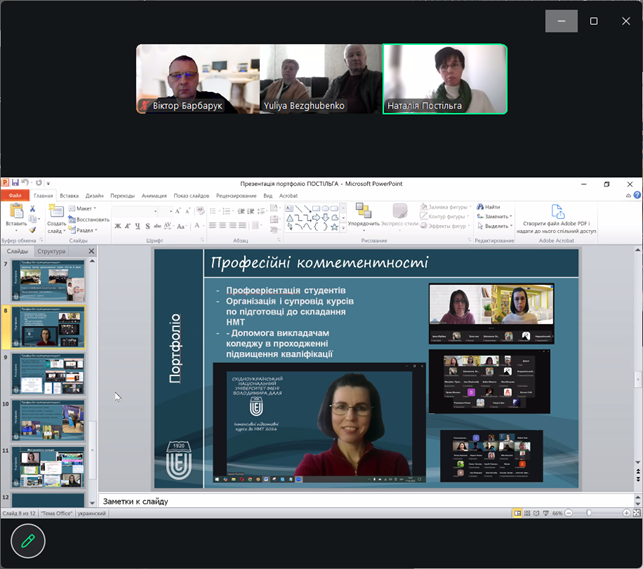Open the font size combo box

(x=166, y=211)
